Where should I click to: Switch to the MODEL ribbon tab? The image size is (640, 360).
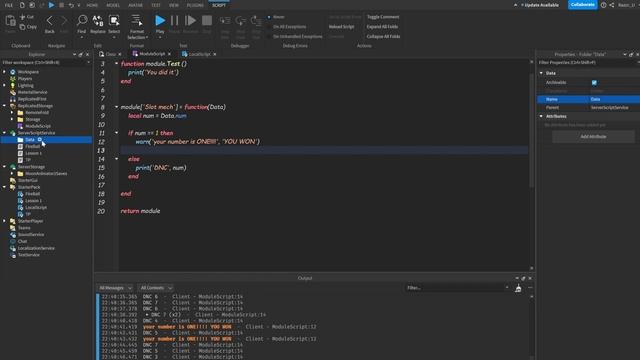coord(113,5)
